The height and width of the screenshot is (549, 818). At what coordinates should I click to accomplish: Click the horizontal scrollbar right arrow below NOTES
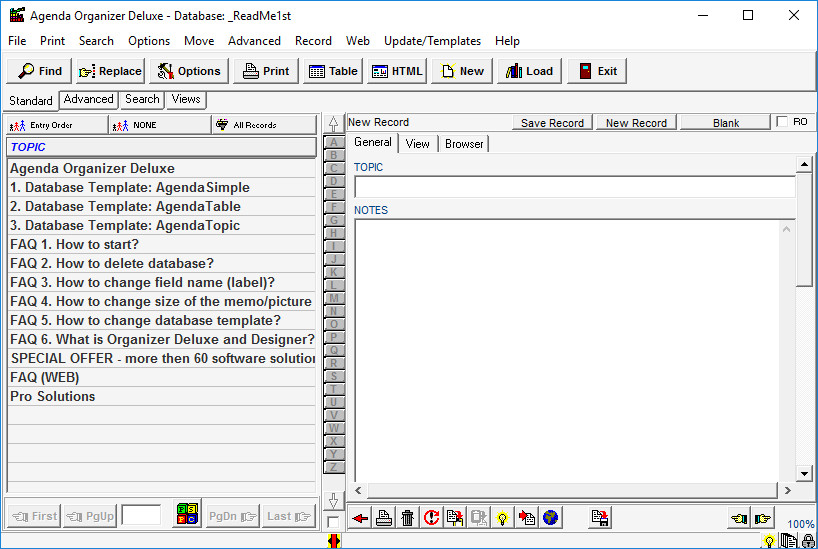(787, 490)
